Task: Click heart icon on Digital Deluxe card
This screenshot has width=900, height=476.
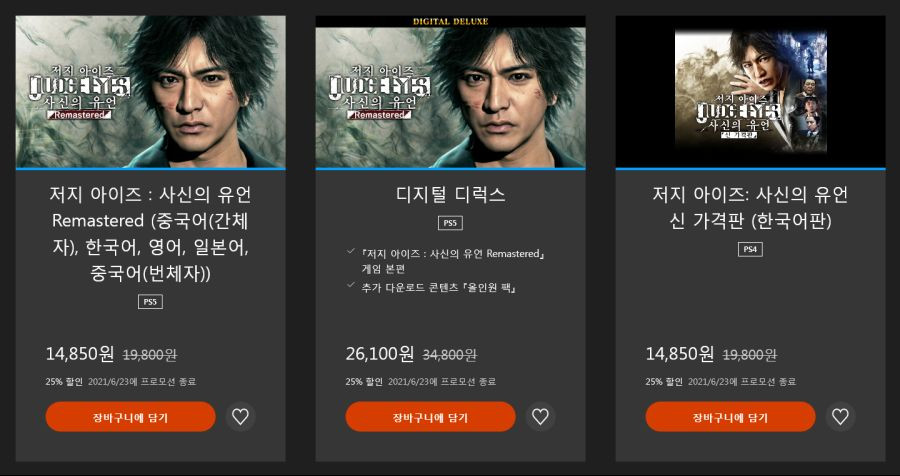Action: click(x=540, y=417)
